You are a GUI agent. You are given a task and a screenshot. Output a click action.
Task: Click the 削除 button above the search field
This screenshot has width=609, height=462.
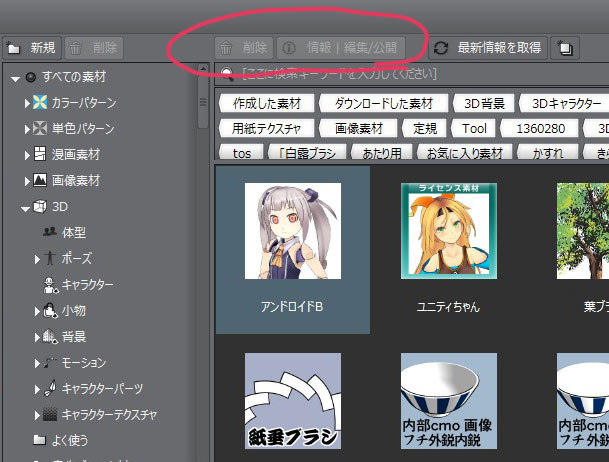click(244, 48)
